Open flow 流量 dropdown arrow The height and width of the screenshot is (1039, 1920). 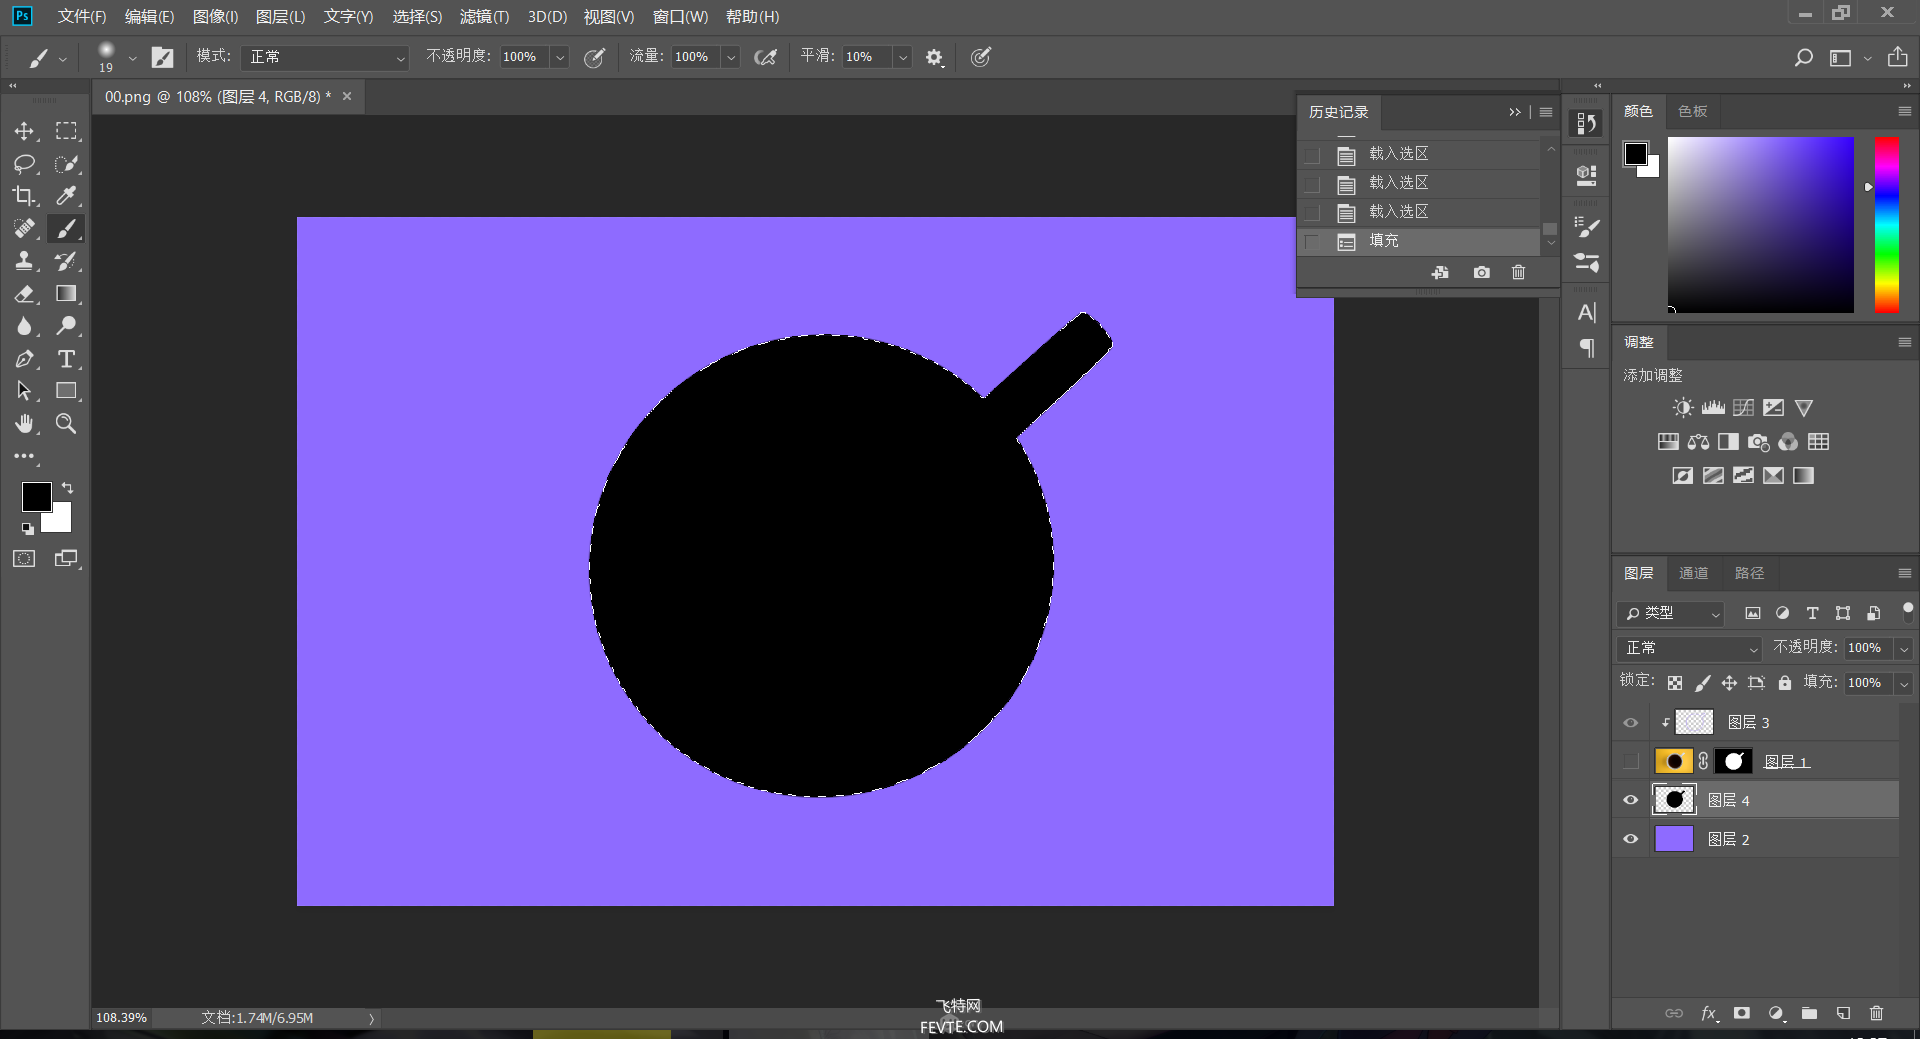point(731,58)
